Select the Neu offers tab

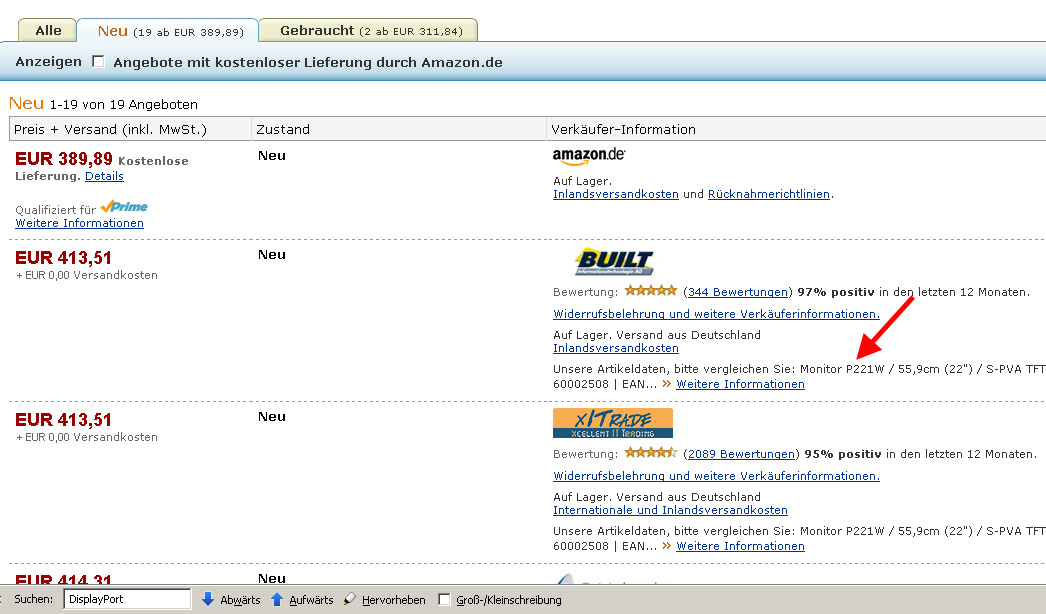168,30
